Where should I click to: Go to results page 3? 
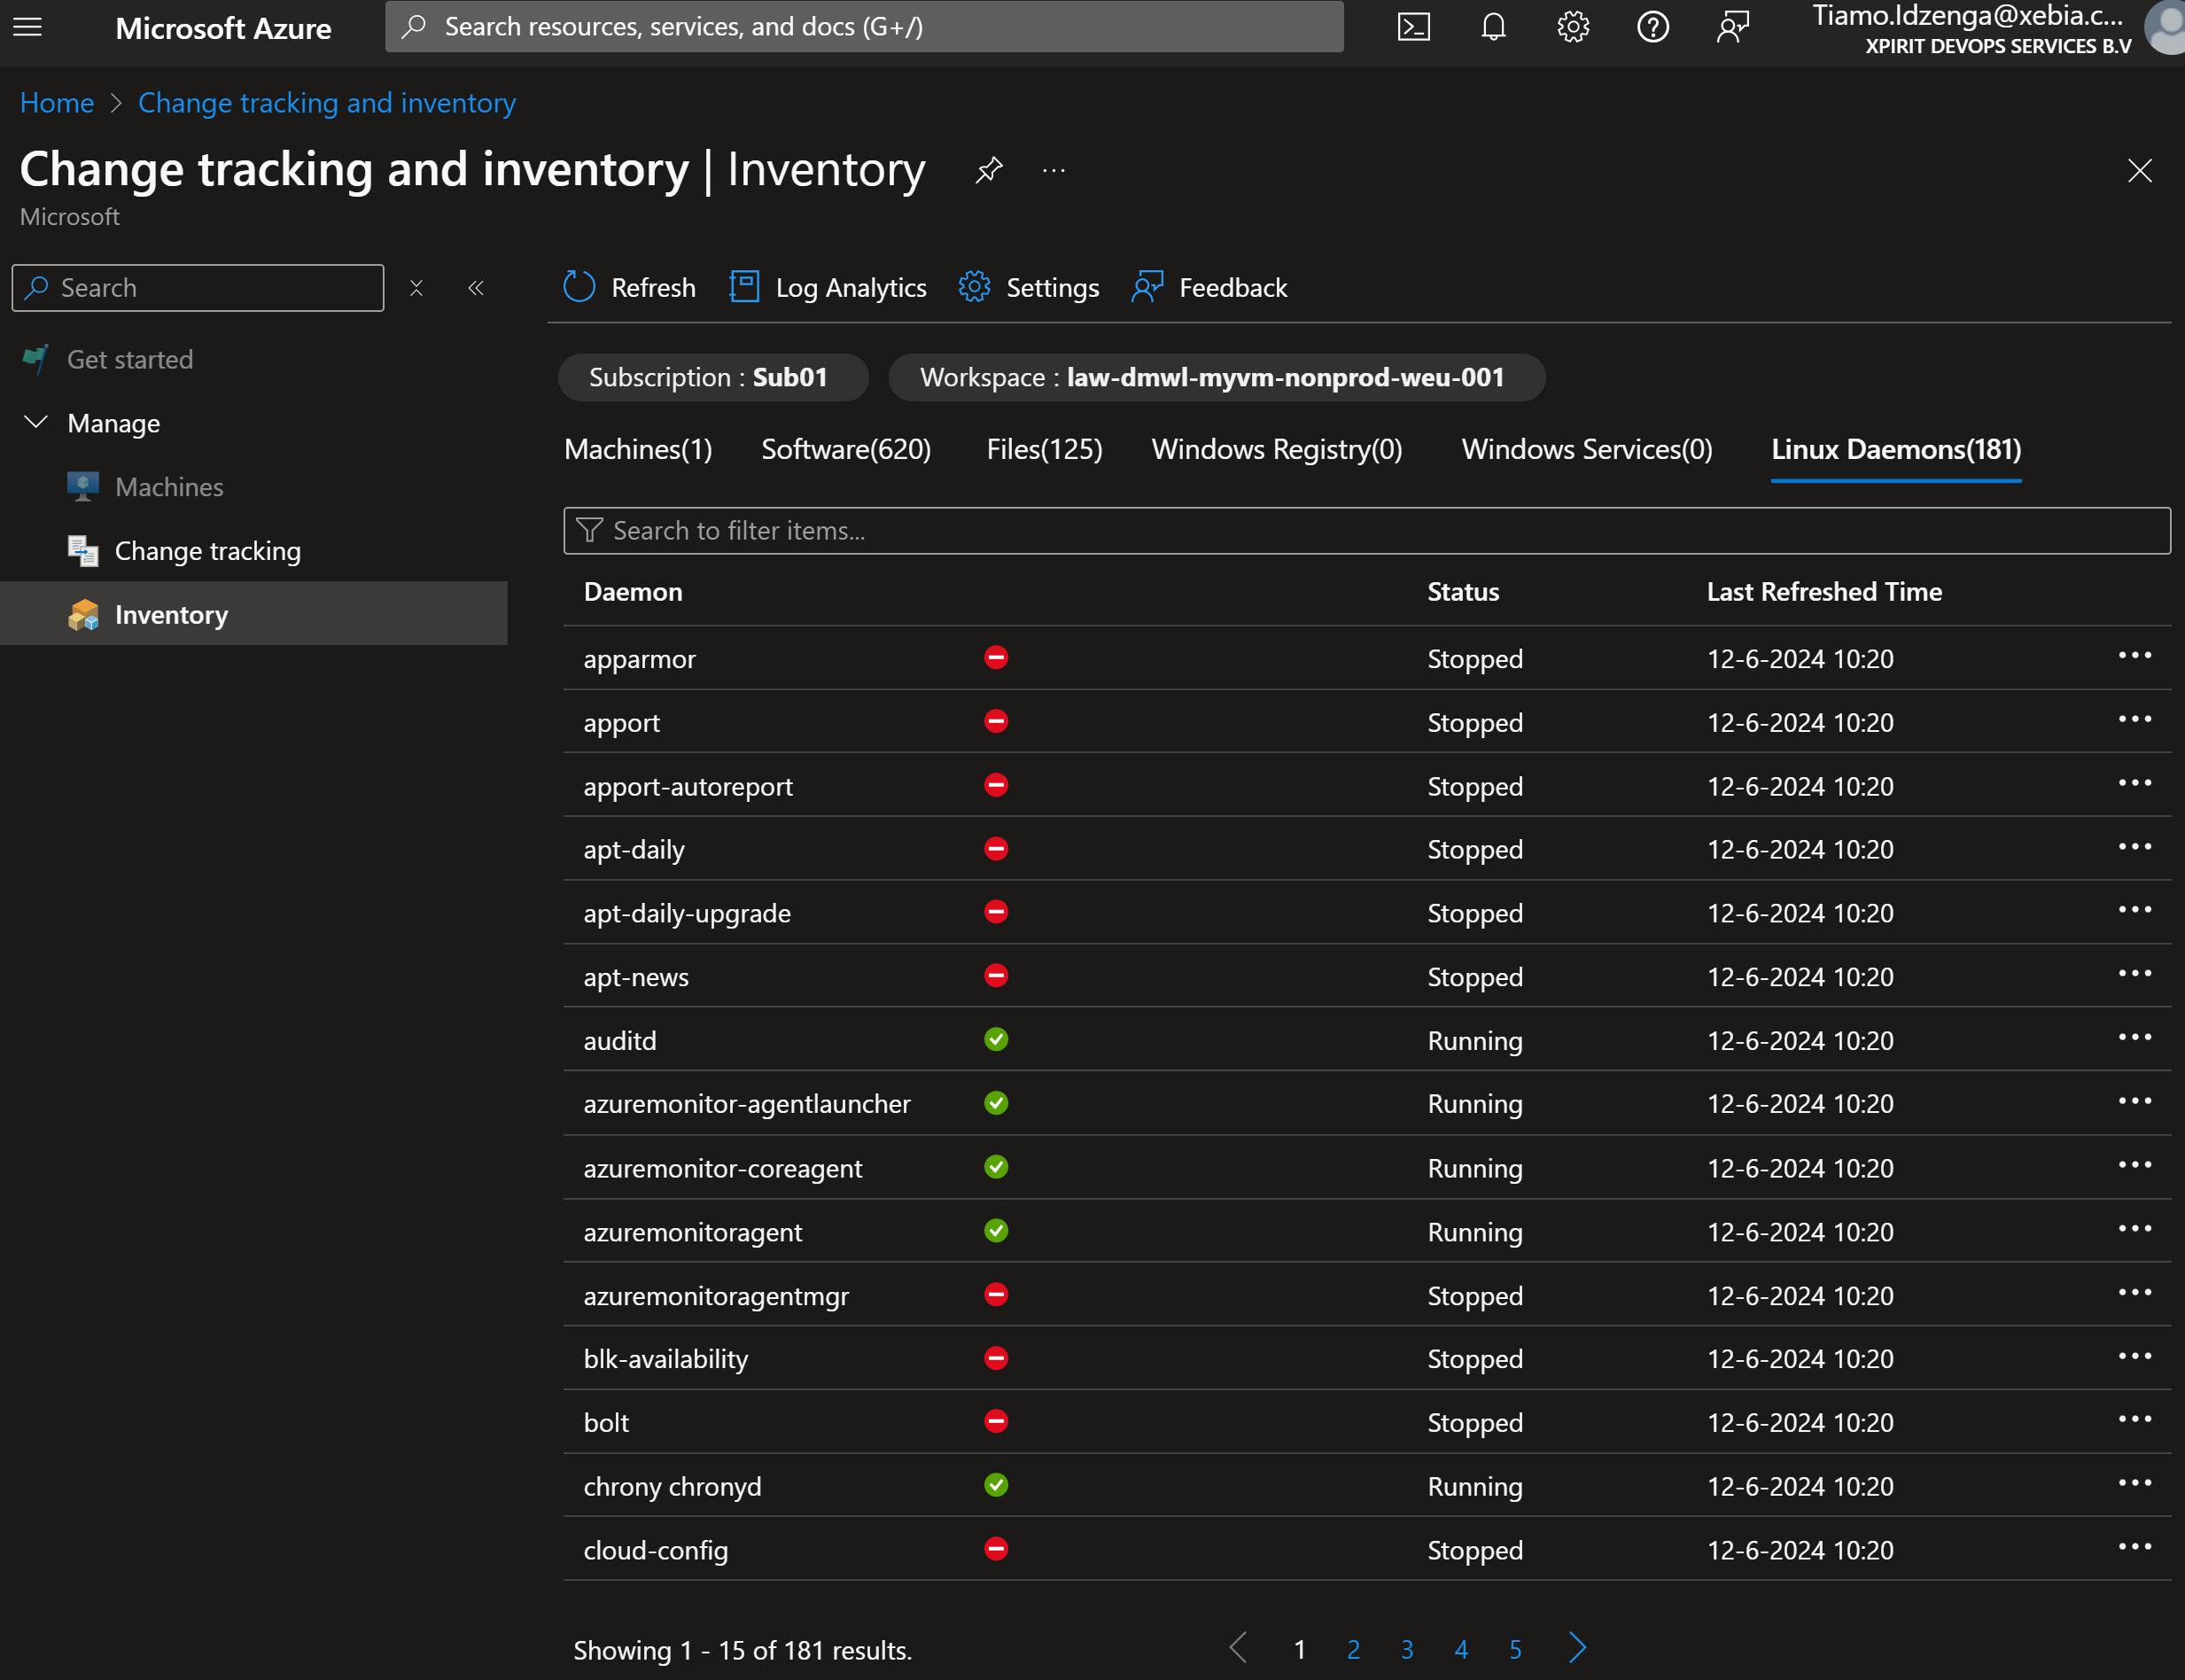(x=1407, y=1649)
